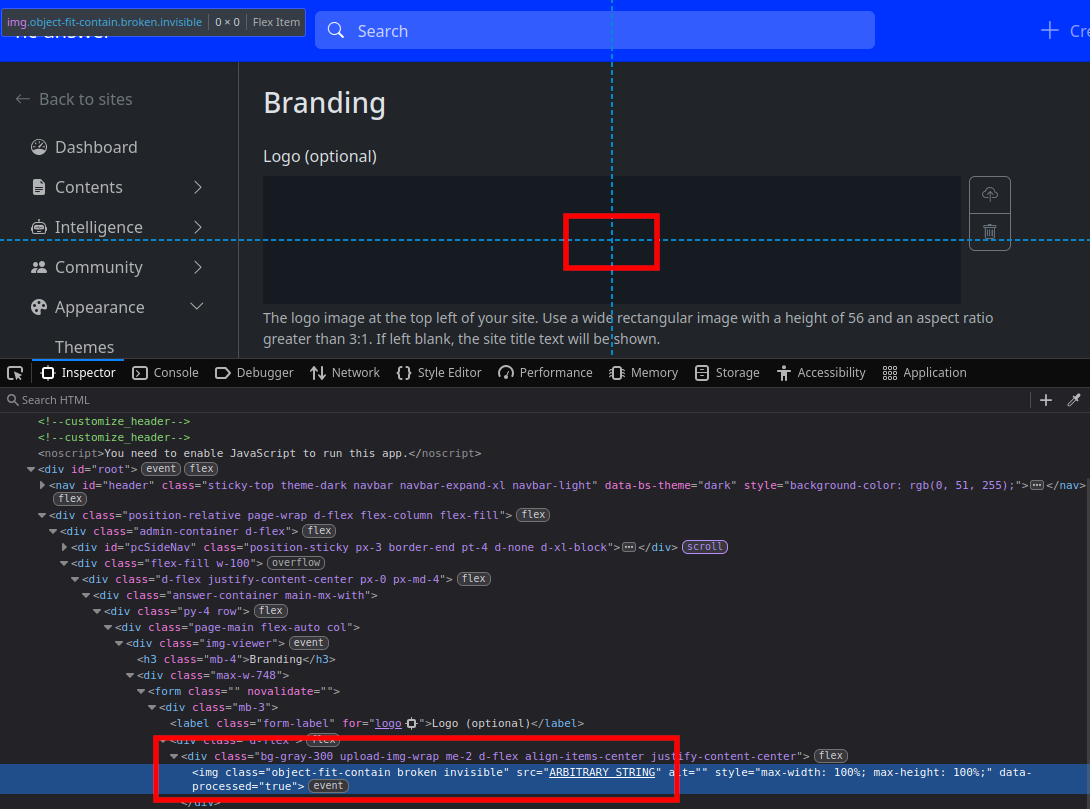The width and height of the screenshot is (1090, 809).
Task: Click the element picker icon in devtools
Action: (x=15, y=373)
